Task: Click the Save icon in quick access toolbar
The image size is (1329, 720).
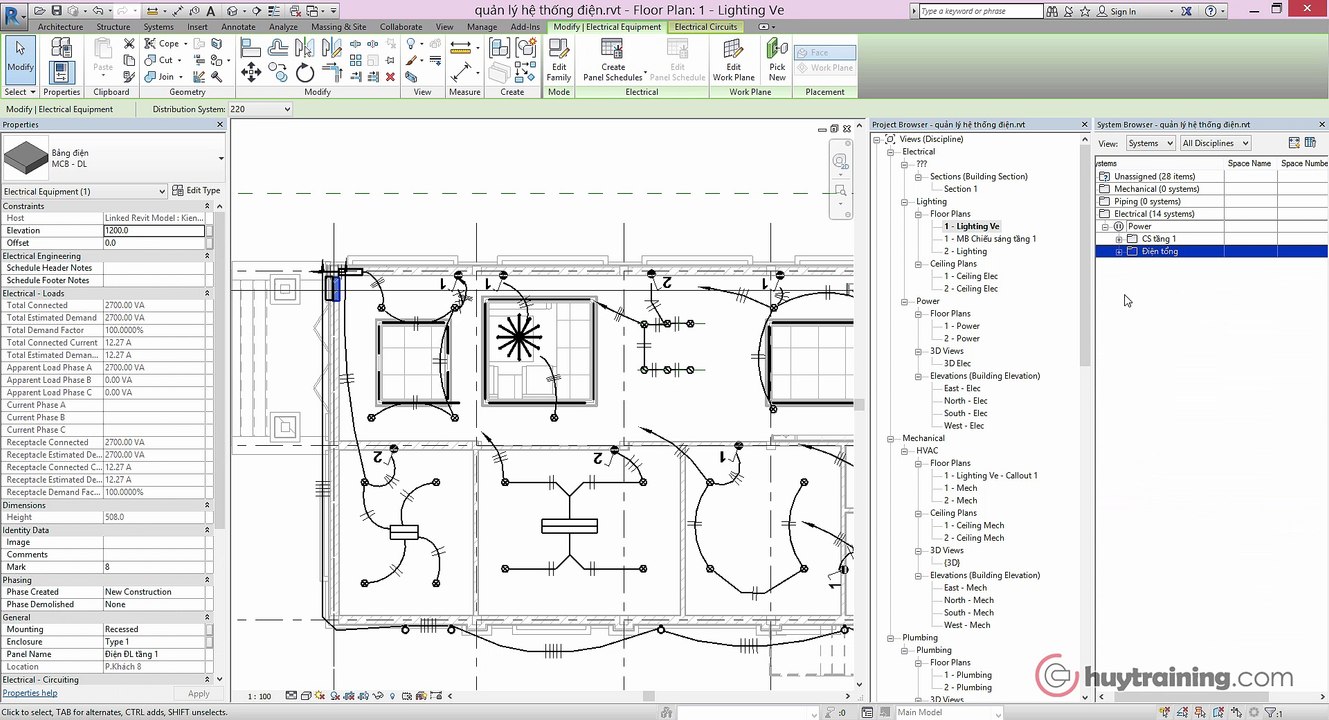Action: point(57,11)
